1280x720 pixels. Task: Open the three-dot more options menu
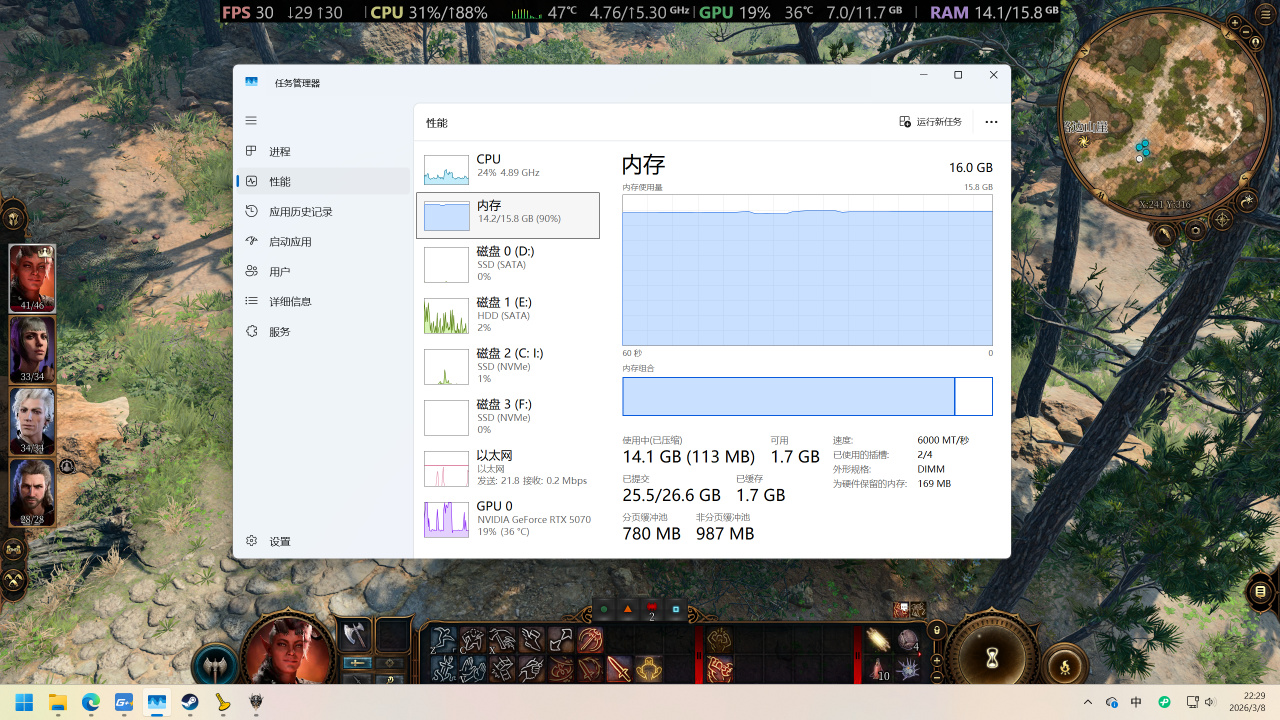click(991, 122)
